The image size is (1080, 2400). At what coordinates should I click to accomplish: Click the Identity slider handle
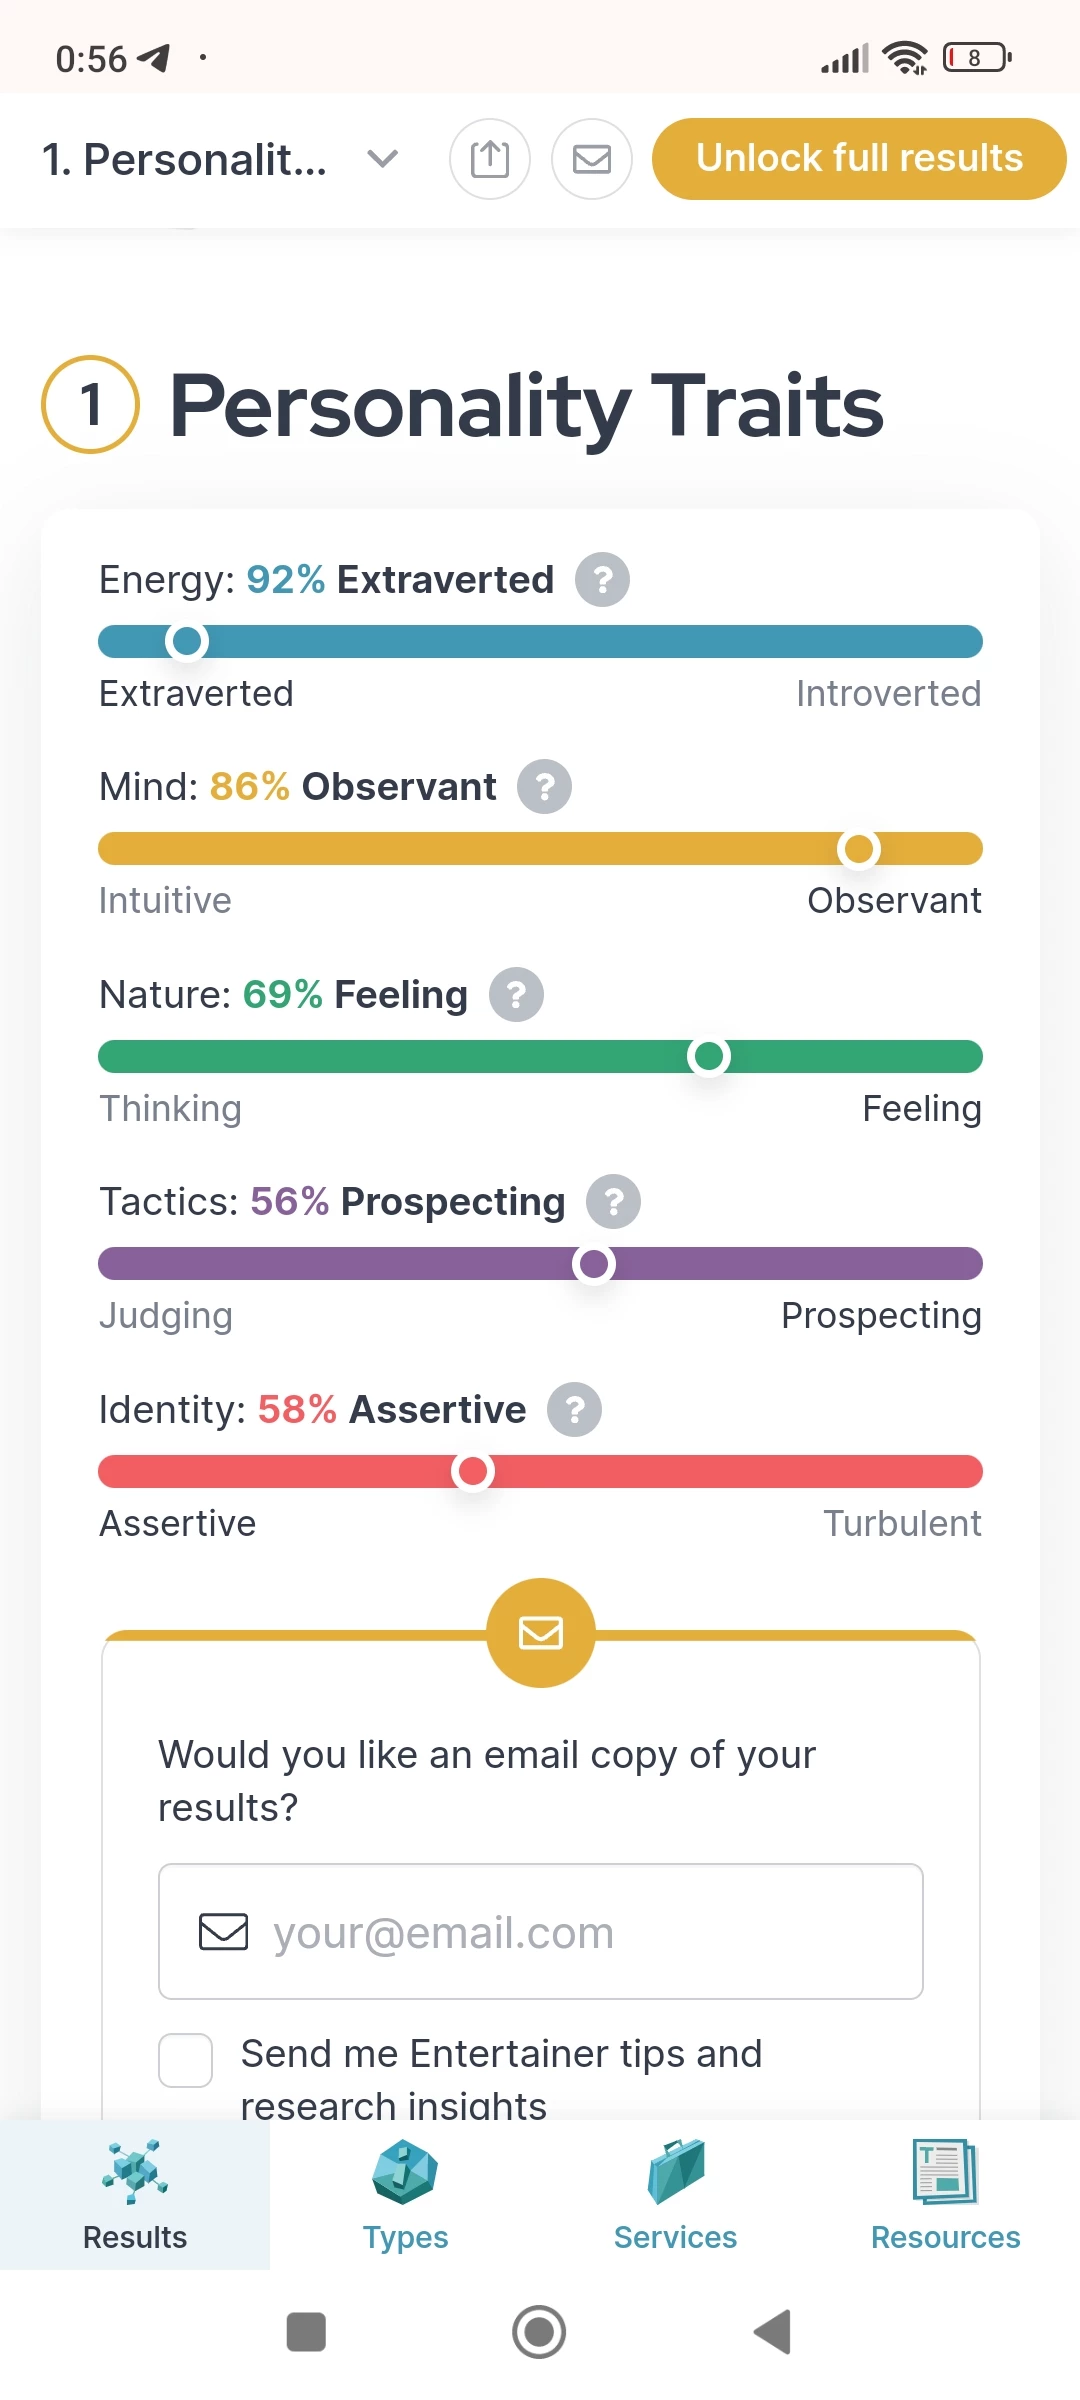pos(472,1471)
